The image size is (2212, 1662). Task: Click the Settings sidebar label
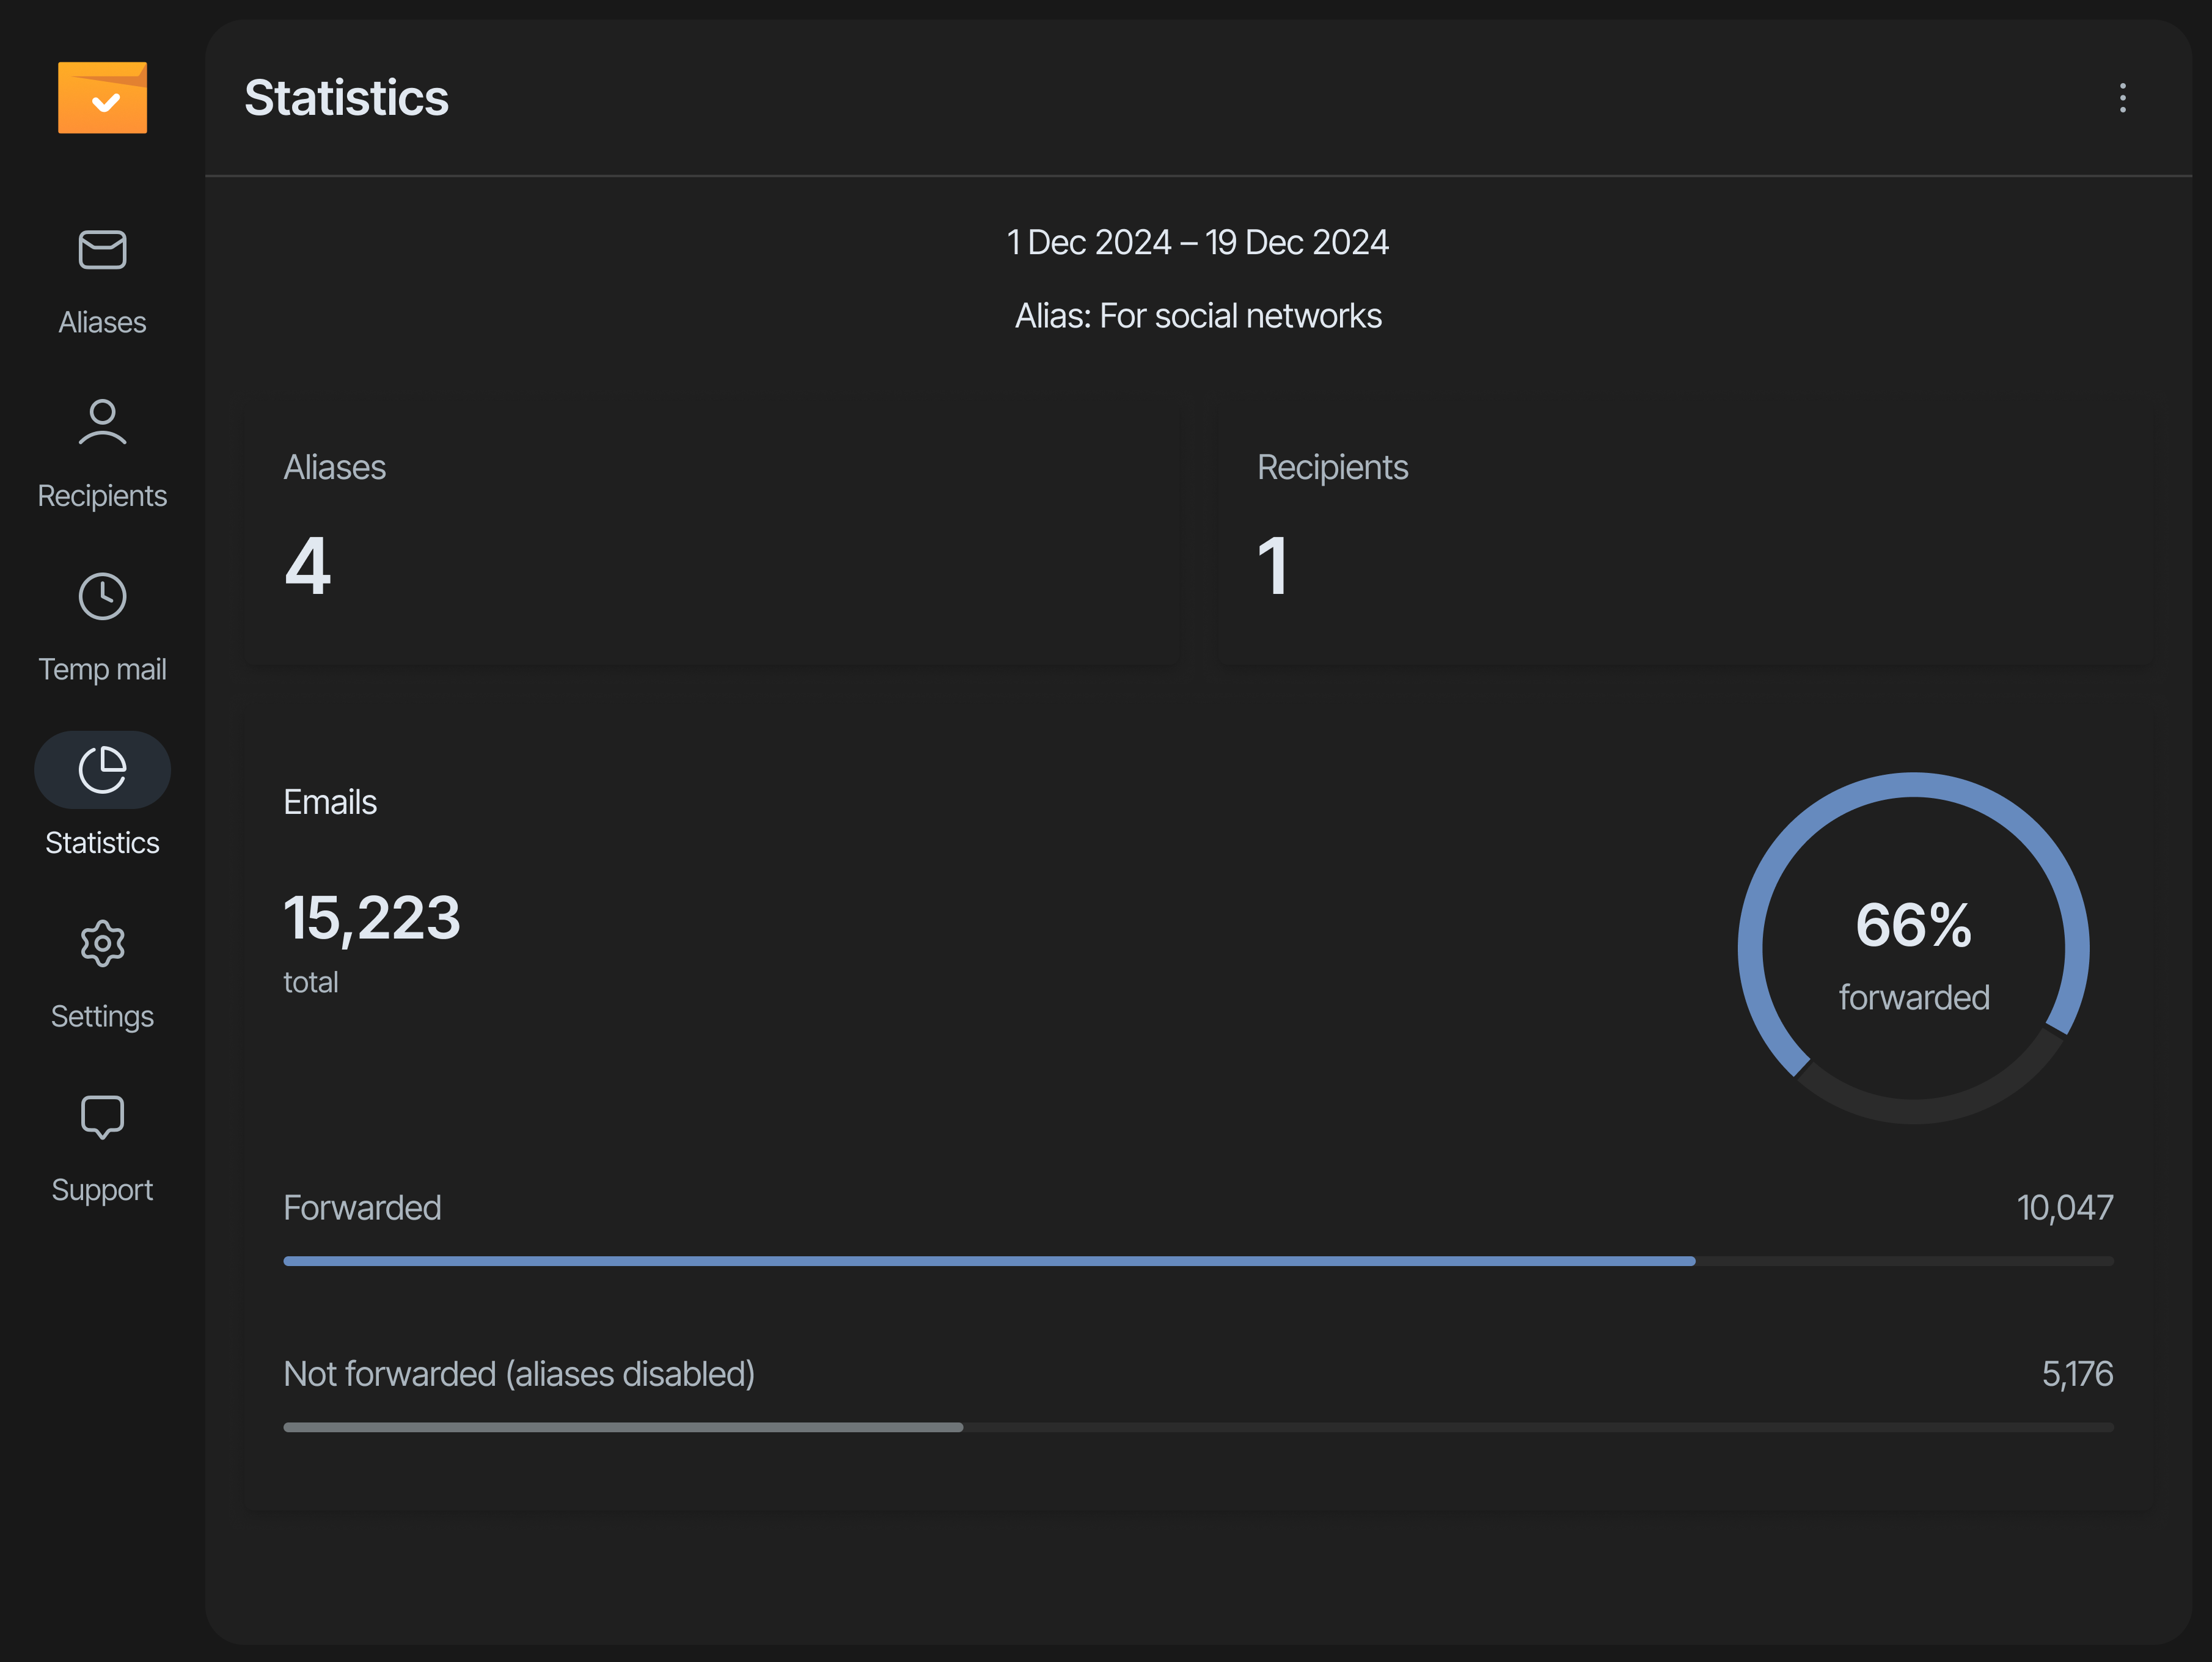[x=102, y=1016]
